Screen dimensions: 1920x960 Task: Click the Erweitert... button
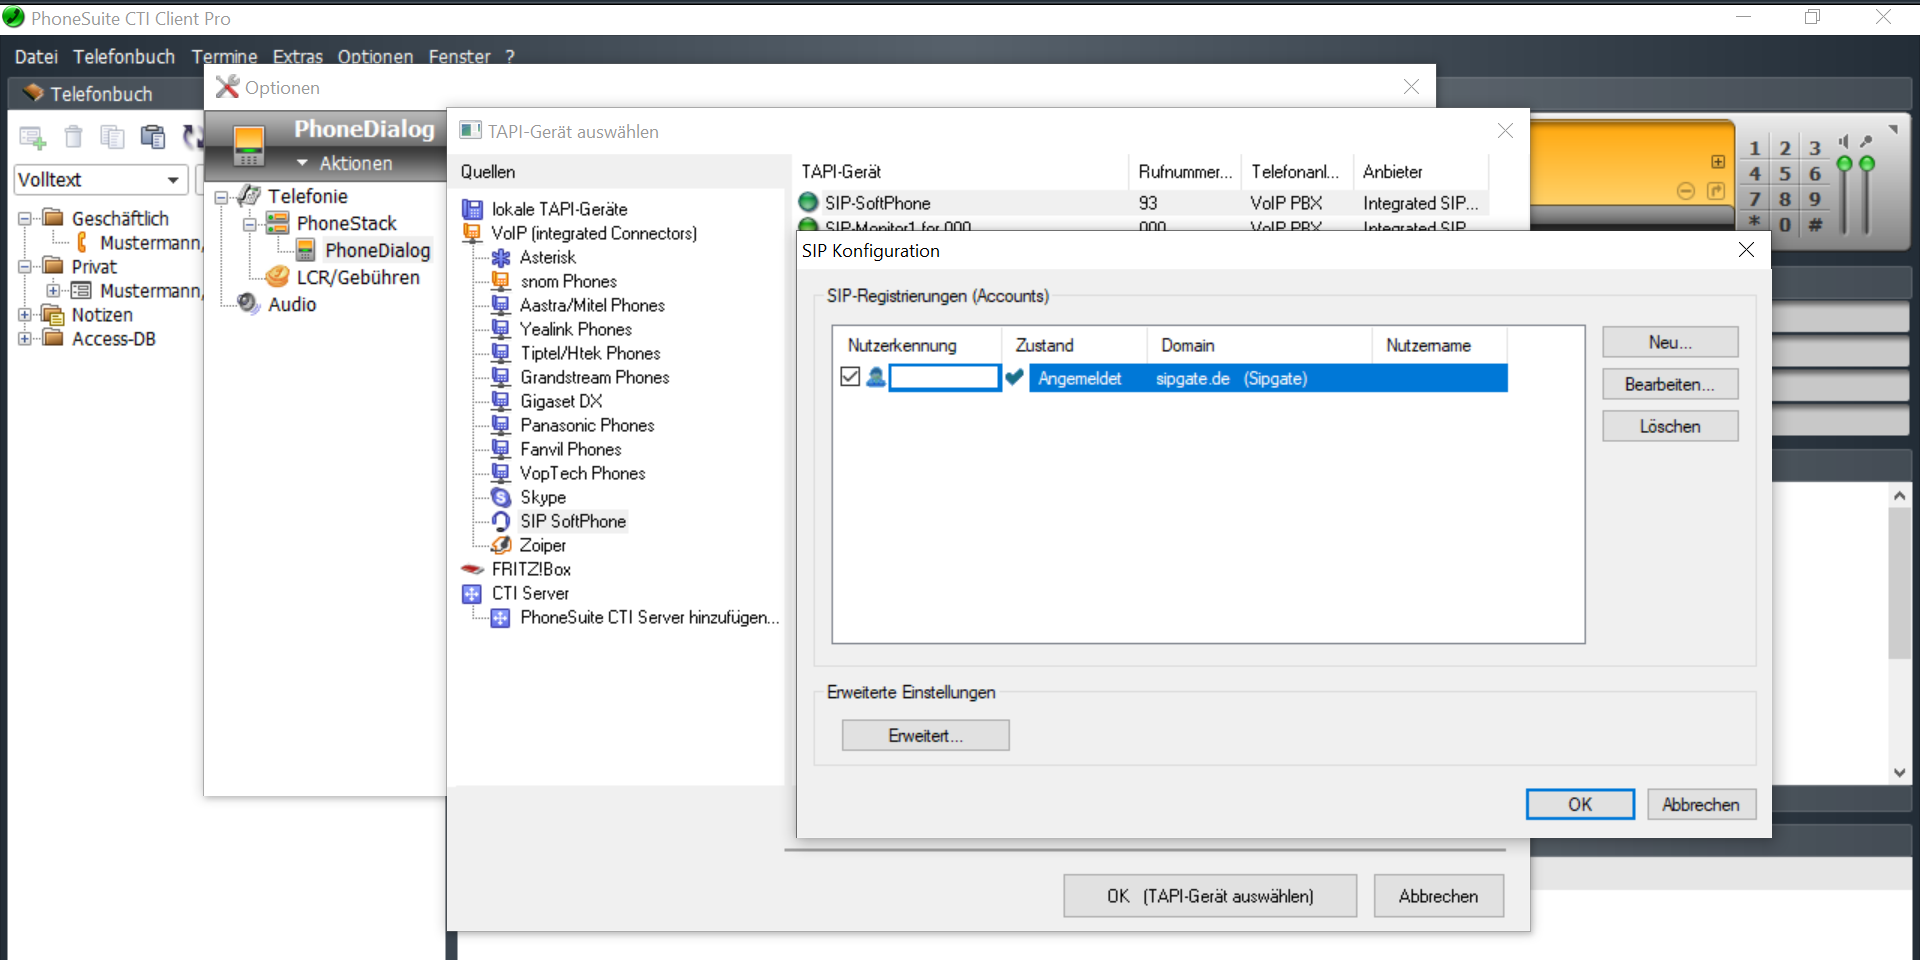[x=925, y=735]
